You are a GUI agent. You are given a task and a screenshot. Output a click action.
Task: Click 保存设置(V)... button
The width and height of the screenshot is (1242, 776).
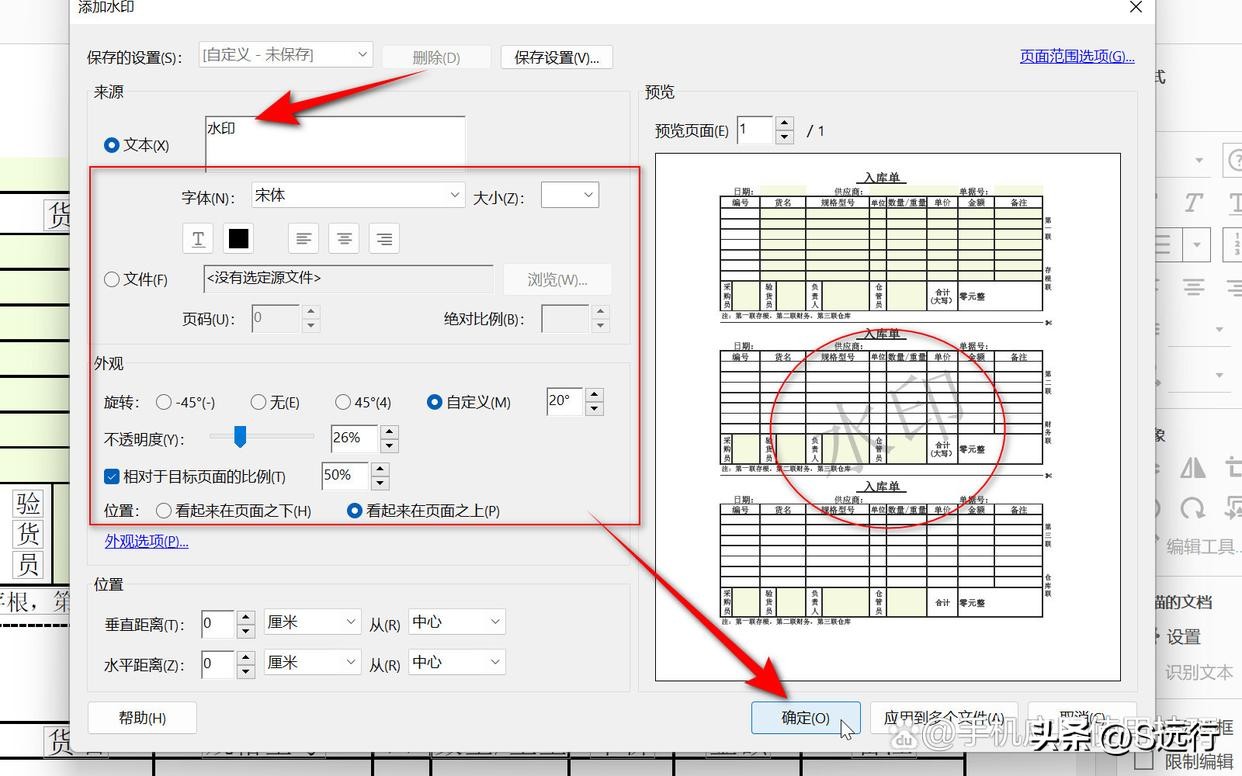coord(557,57)
